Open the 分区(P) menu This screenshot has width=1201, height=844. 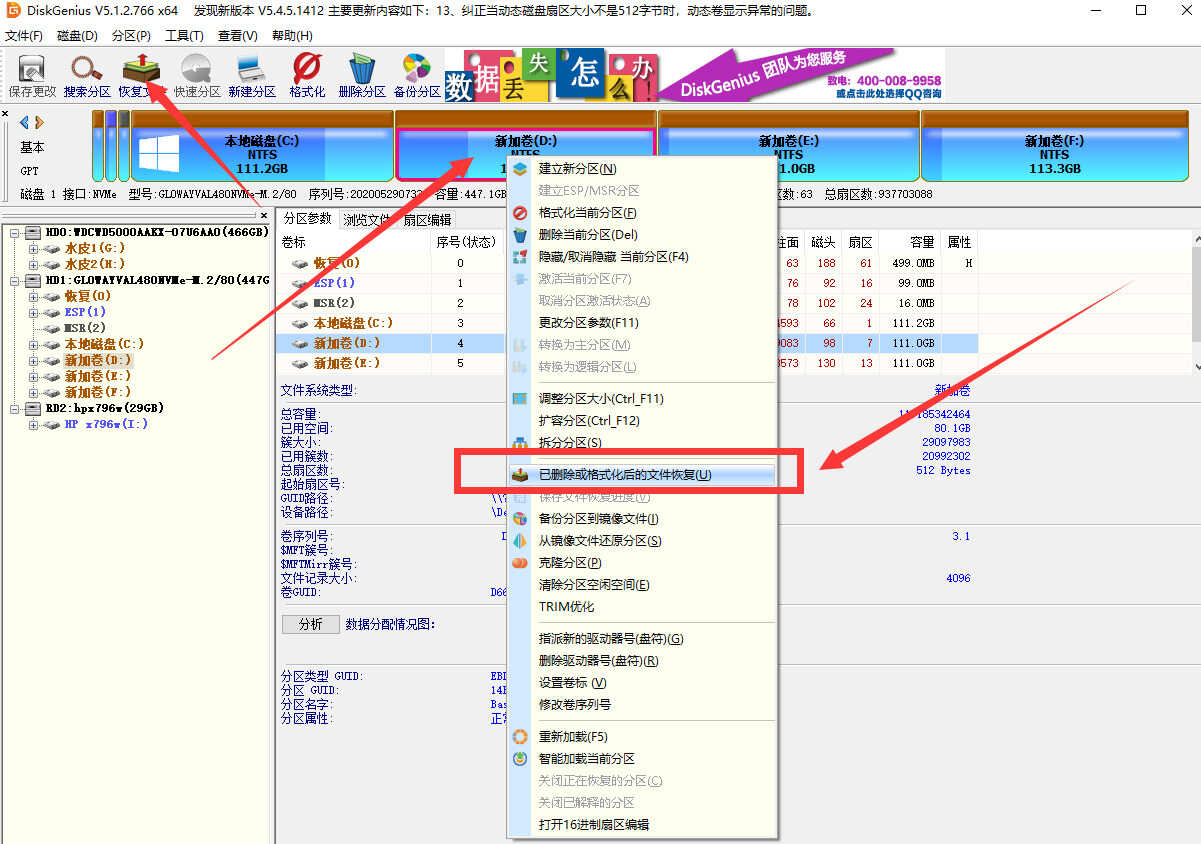point(131,36)
